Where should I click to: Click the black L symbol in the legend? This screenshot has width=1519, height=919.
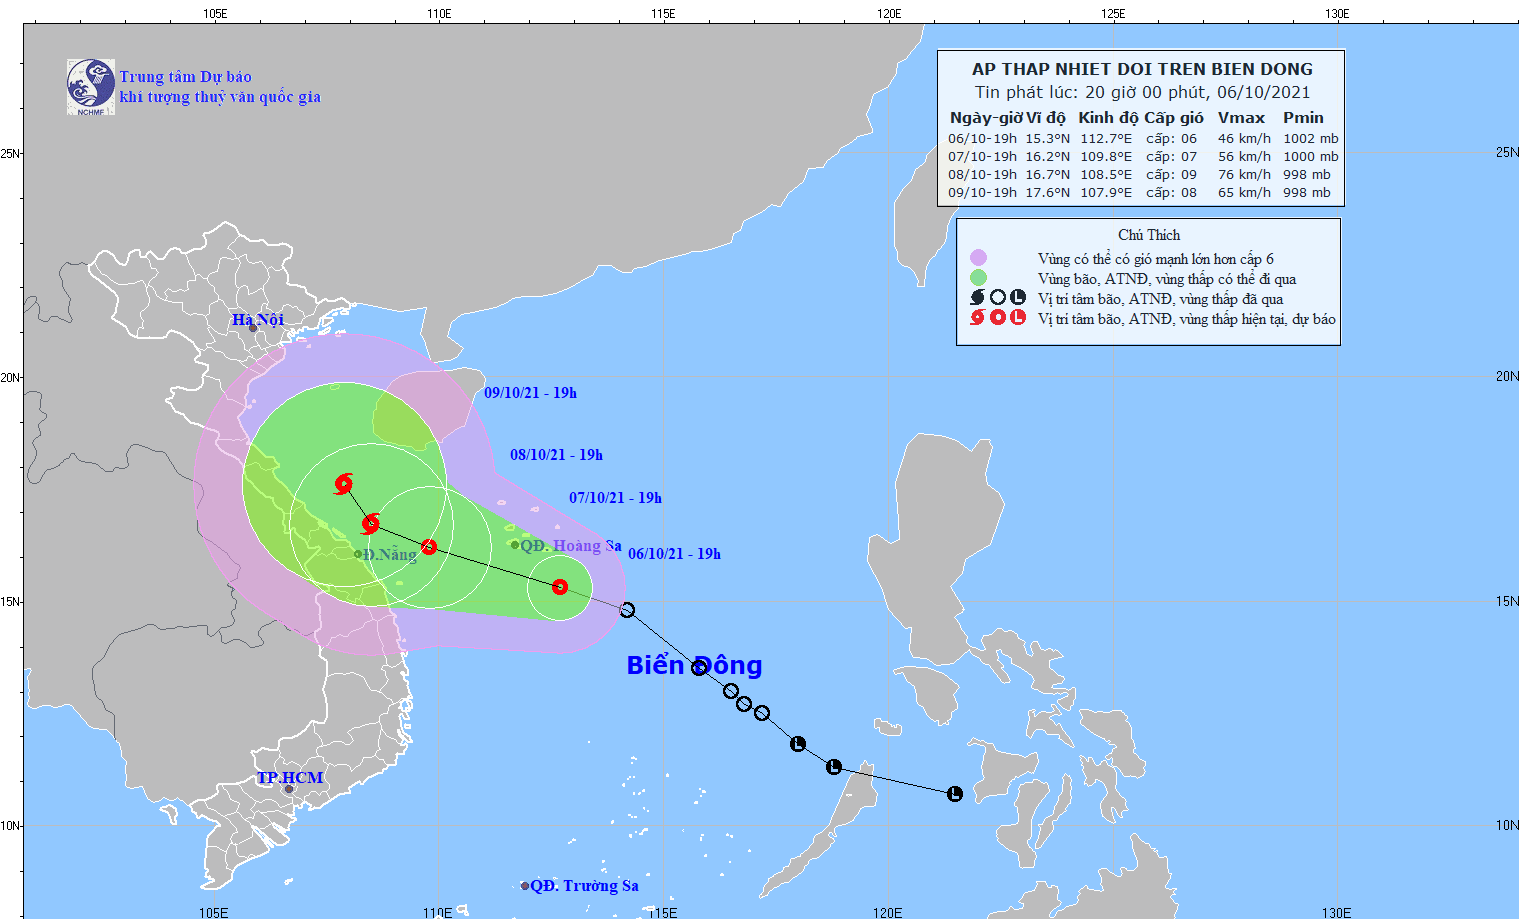(1018, 297)
